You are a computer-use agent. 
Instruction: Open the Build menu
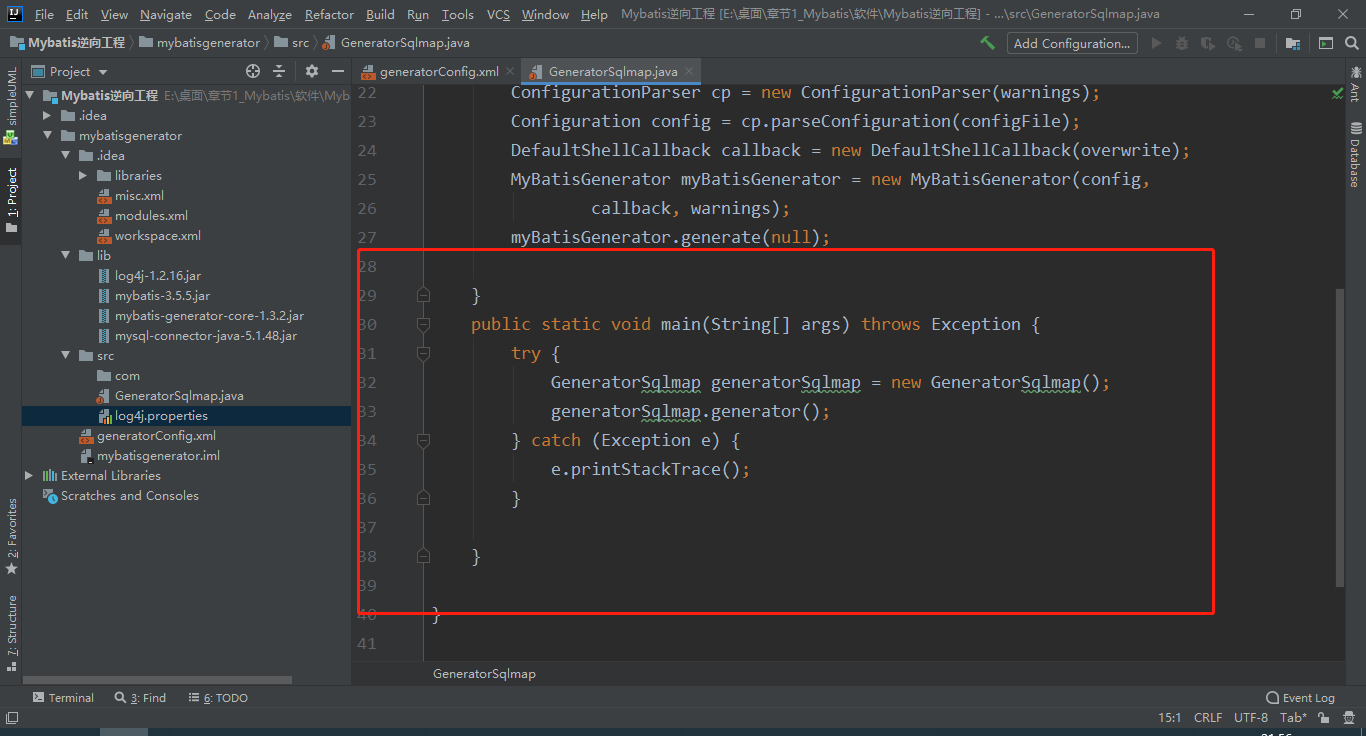point(380,15)
